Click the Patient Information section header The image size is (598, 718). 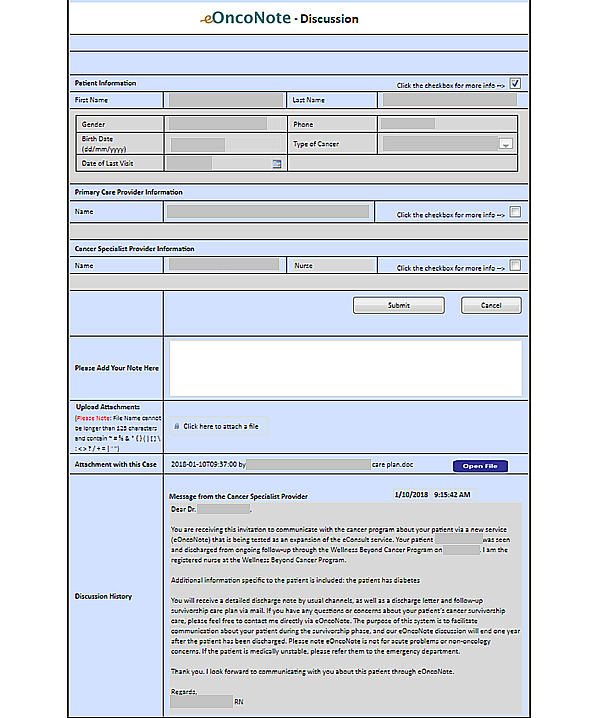click(105, 83)
